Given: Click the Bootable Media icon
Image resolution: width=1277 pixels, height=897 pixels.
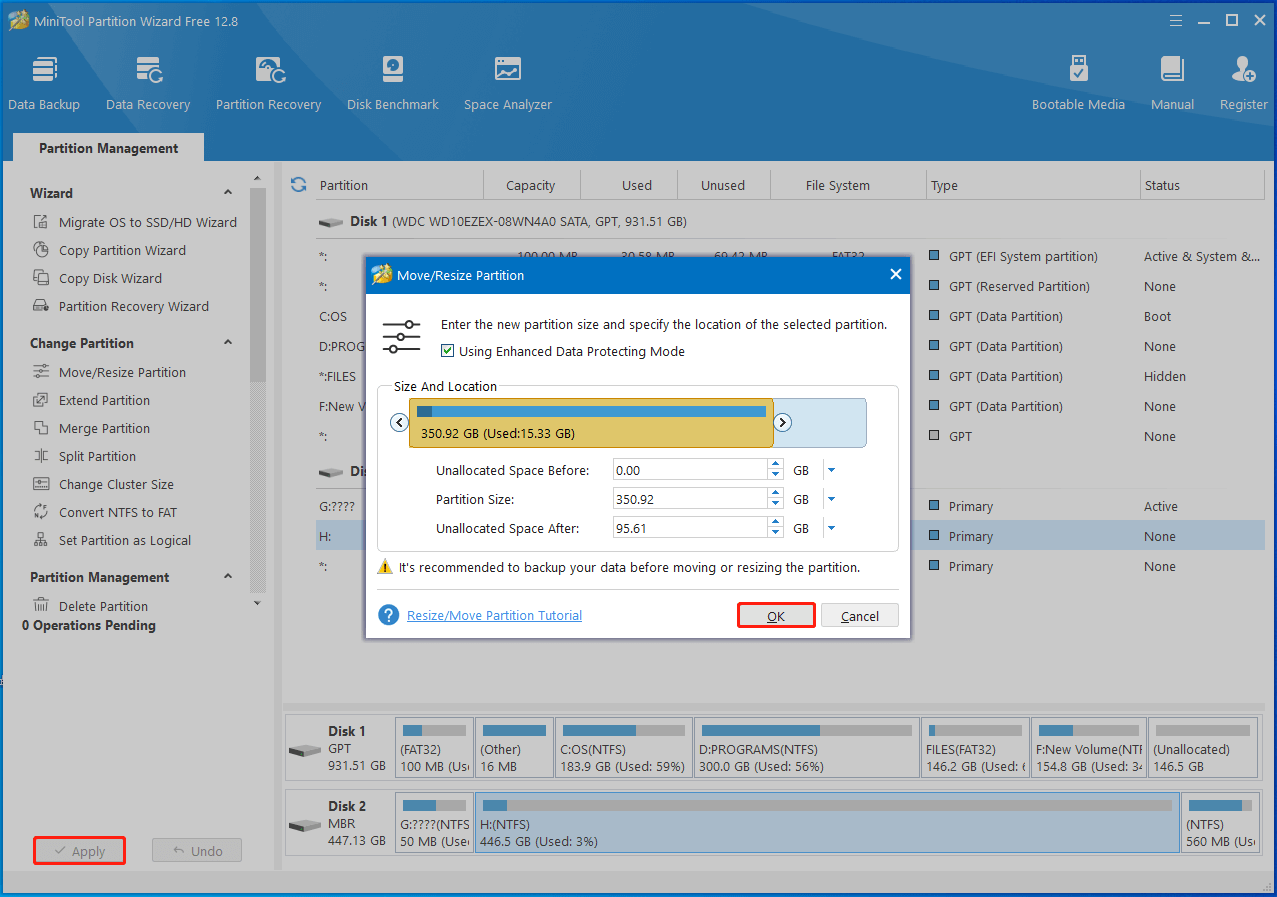Looking at the screenshot, I should pyautogui.click(x=1078, y=82).
